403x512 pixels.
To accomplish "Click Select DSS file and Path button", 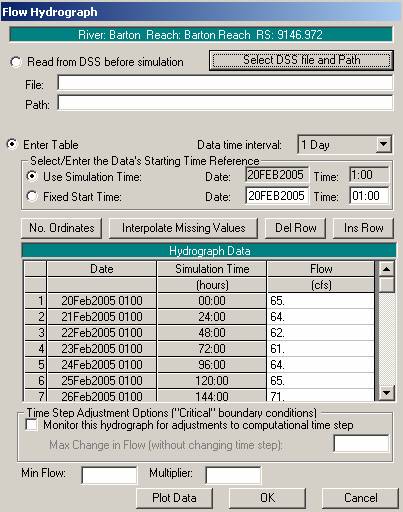I will tap(301, 60).
